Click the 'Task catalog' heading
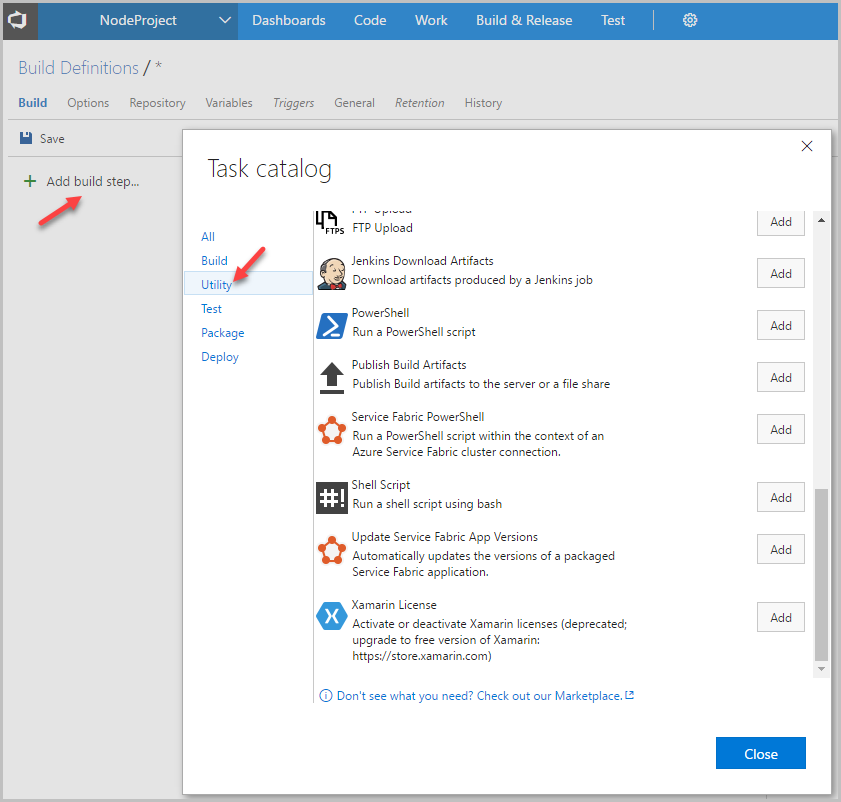 tap(269, 170)
